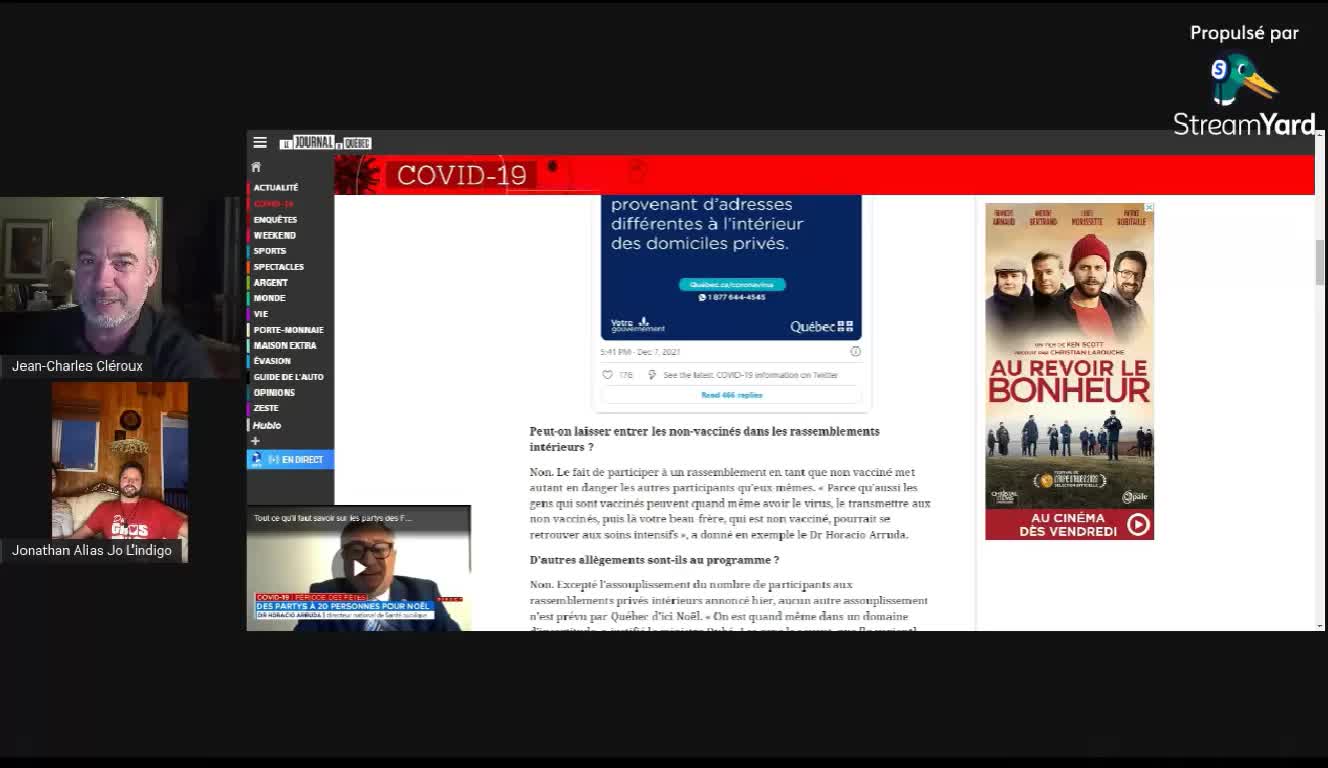Image resolution: width=1328 pixels, height=768 pixels.
Task: Click the ad play arrow 'Au cinéma dès vendredi'
Action: (x=1138, y=525)
